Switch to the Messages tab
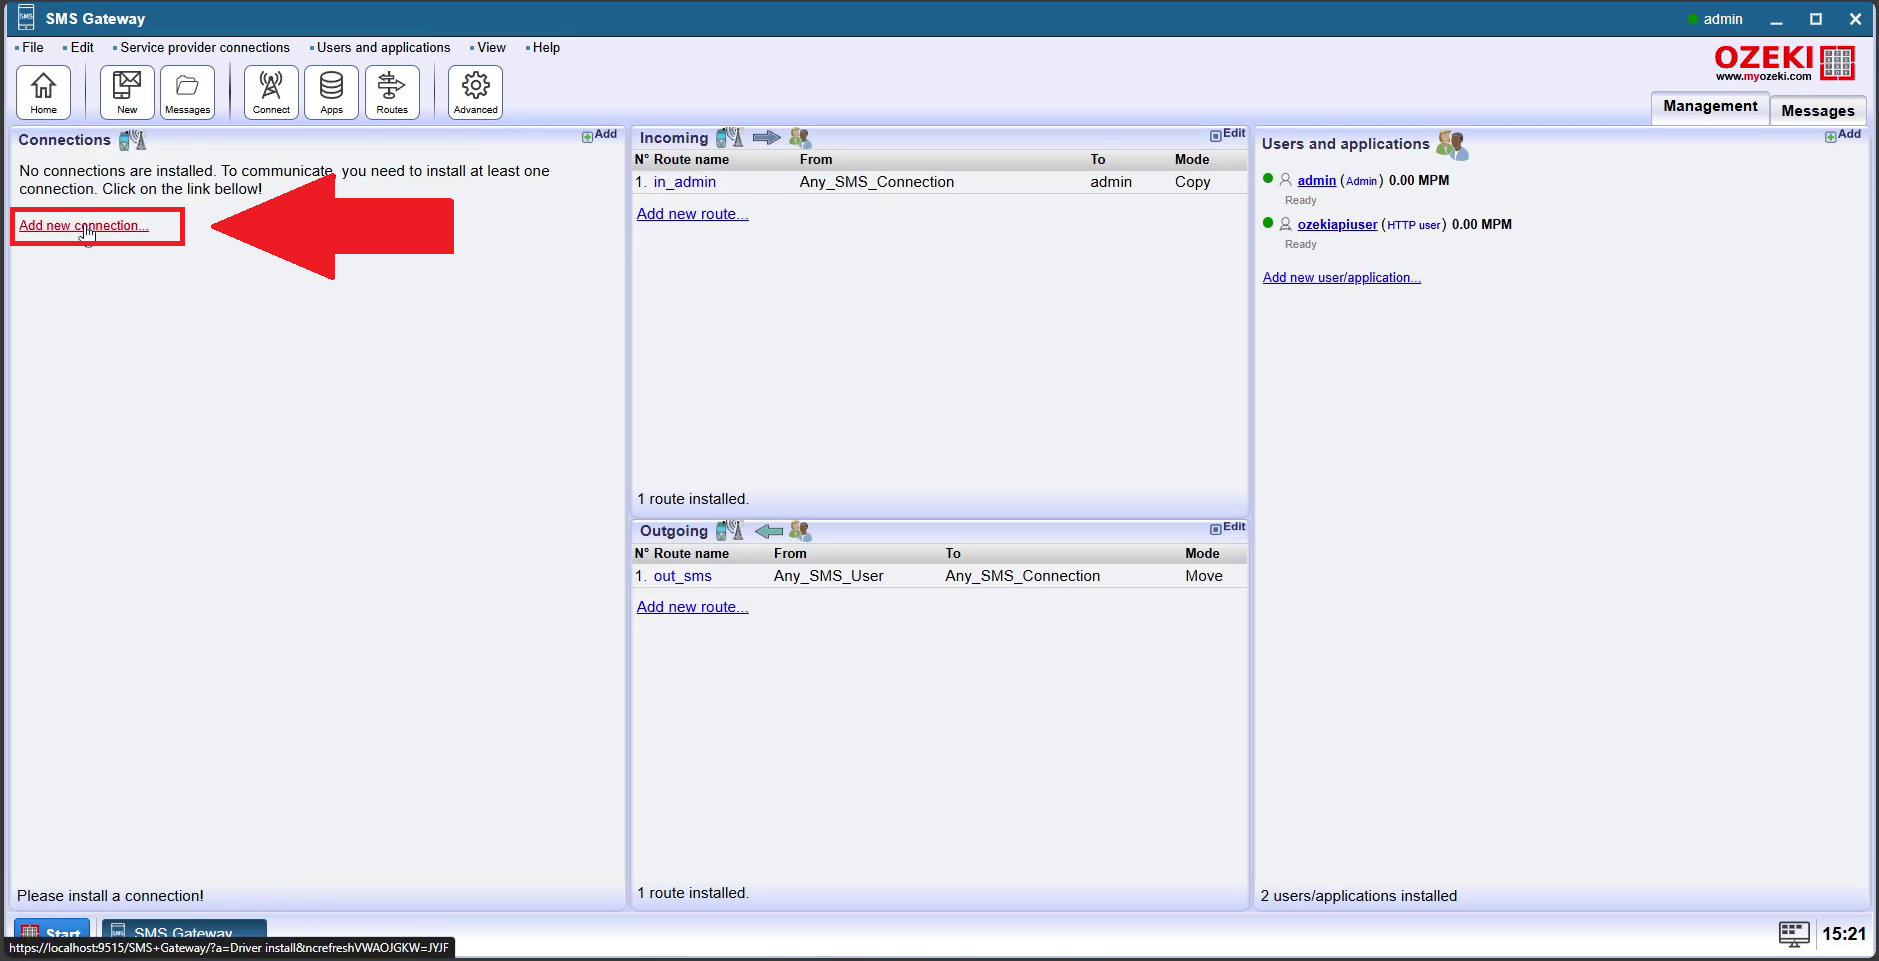The image size is (1879, 961). [x=1817, y=111]
